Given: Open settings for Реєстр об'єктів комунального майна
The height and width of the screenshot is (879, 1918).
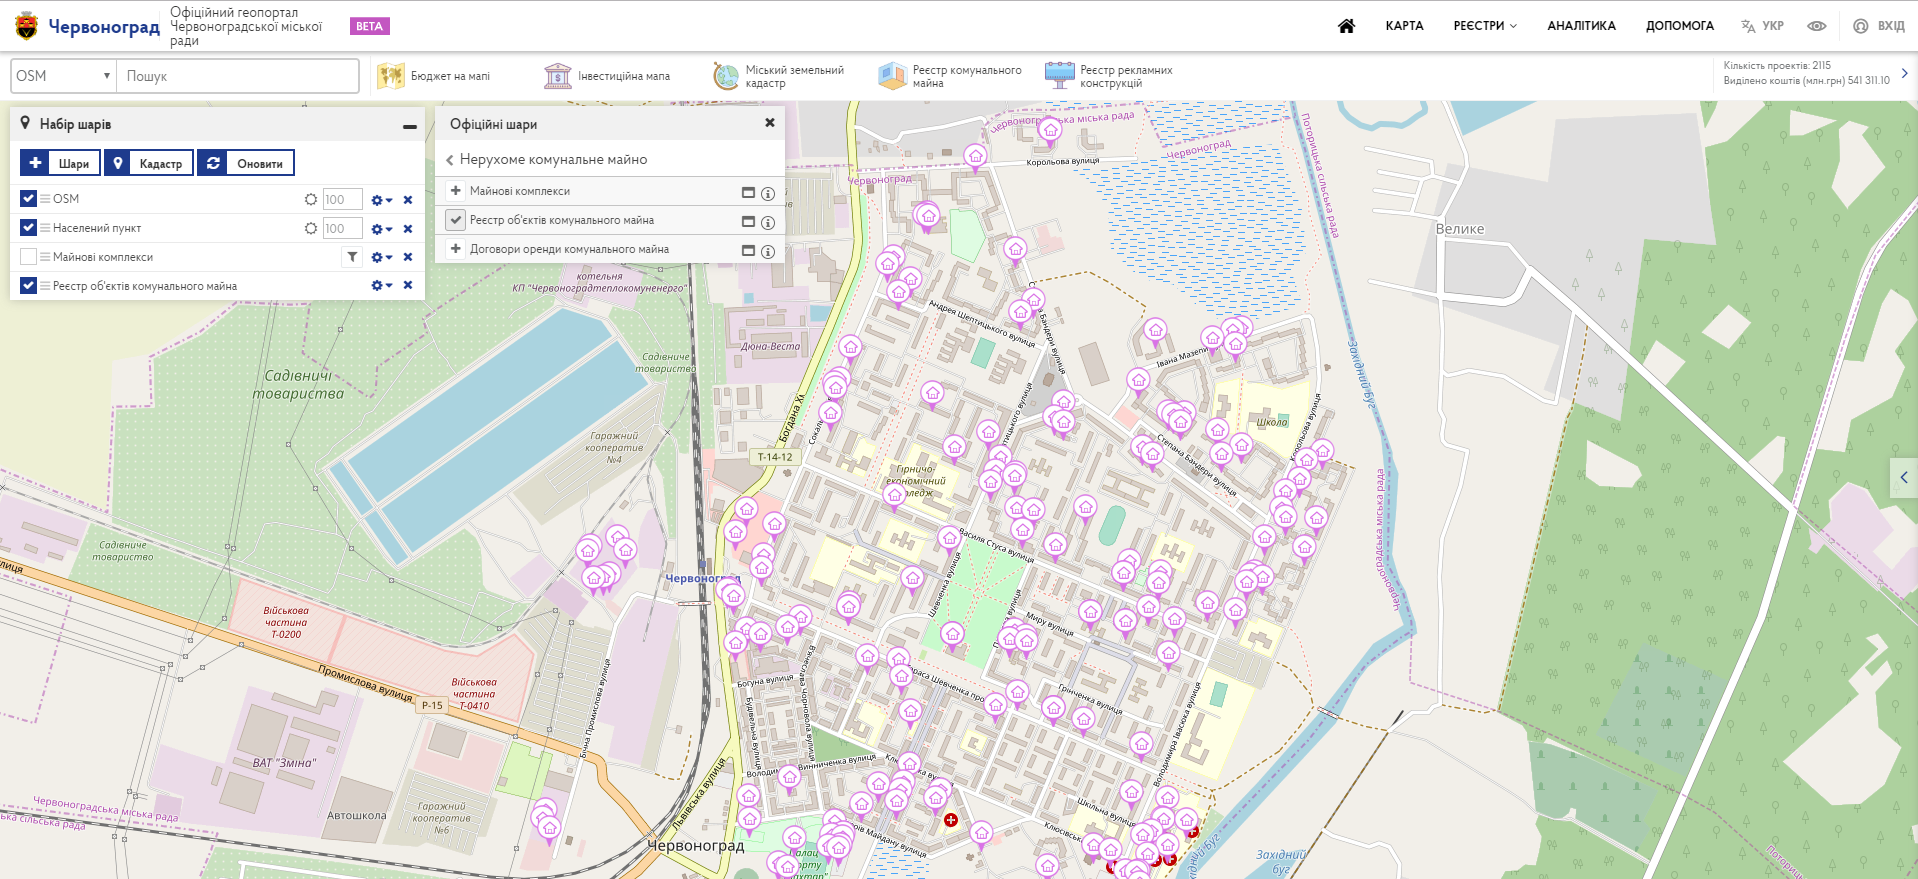Looking at the screenshot, I should pos(382,285).
